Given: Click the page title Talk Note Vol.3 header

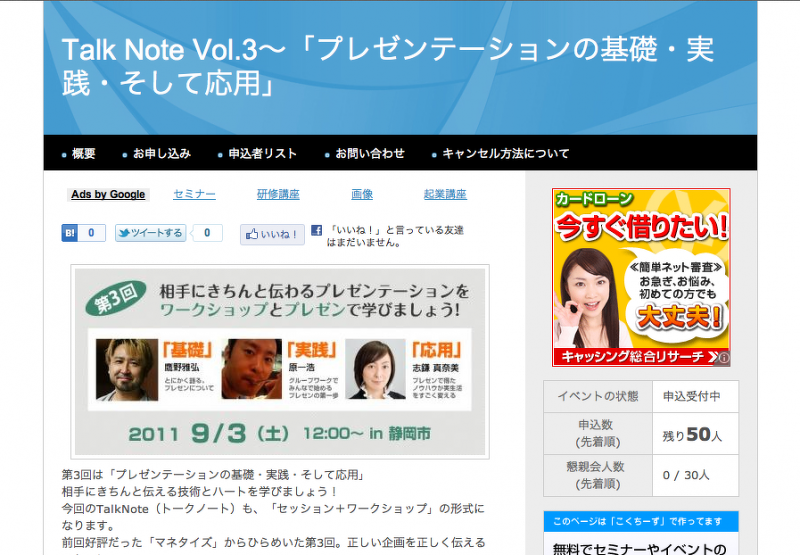Looking at the screenshot, I should point(388,66).
